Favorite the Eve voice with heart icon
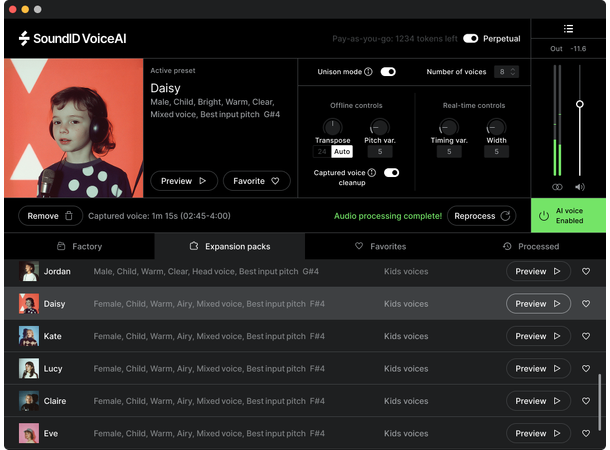Viewport: 610px width, 450px height. [586, 433]
